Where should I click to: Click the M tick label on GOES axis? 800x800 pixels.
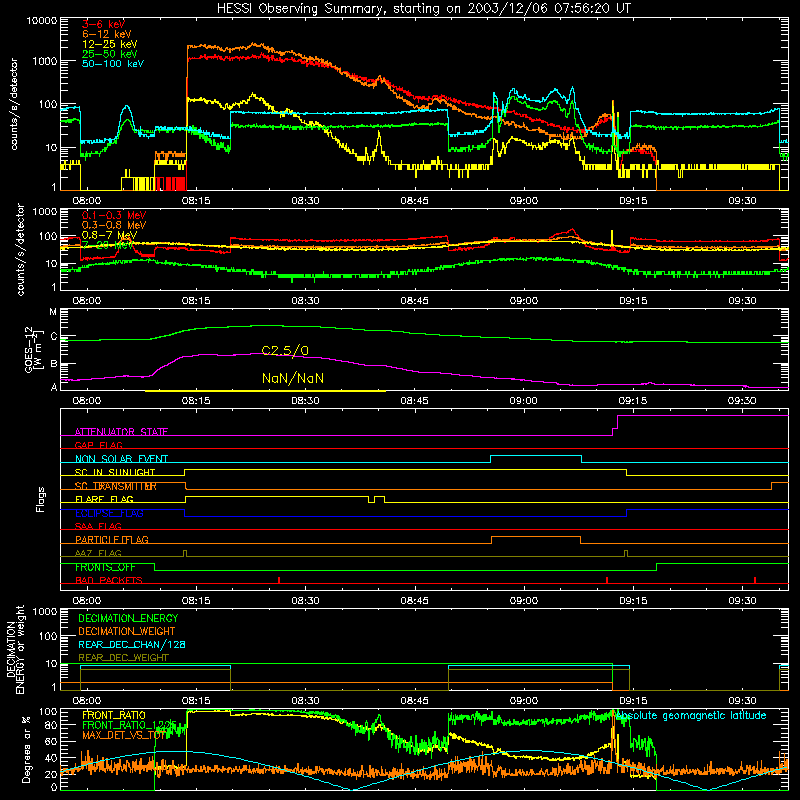53,312
